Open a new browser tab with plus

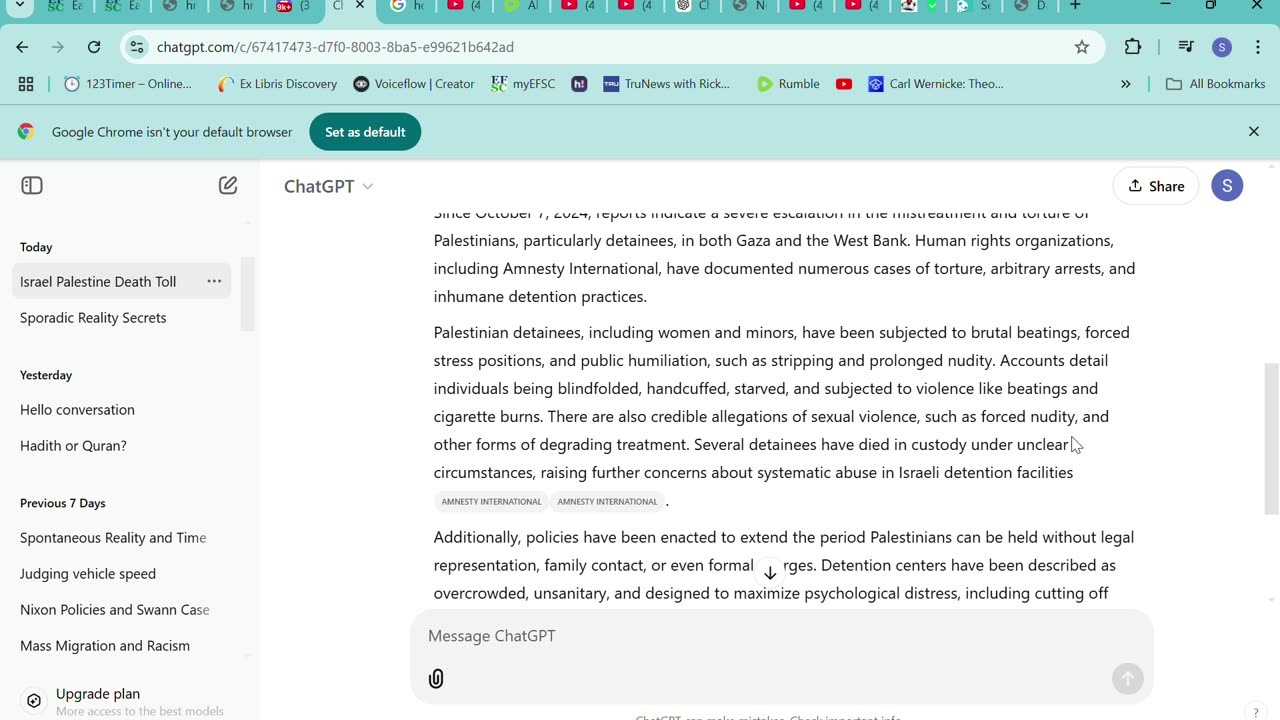(x=1075, y=6)
